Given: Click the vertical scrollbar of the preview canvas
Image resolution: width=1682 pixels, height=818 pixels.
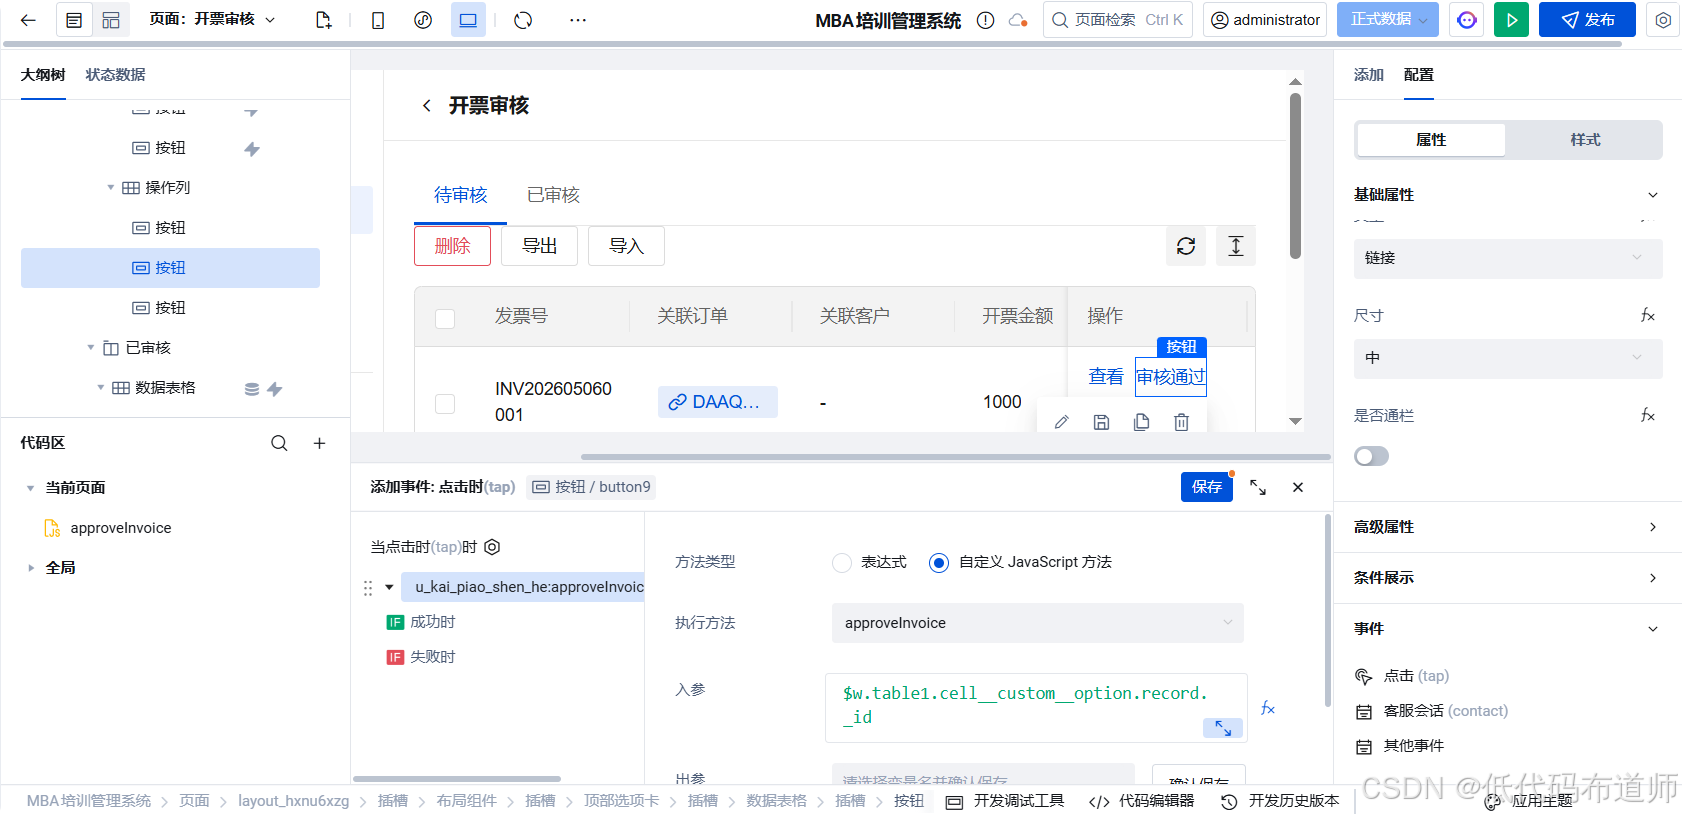Looking at the screenshot, I should tap(1295, 175).
